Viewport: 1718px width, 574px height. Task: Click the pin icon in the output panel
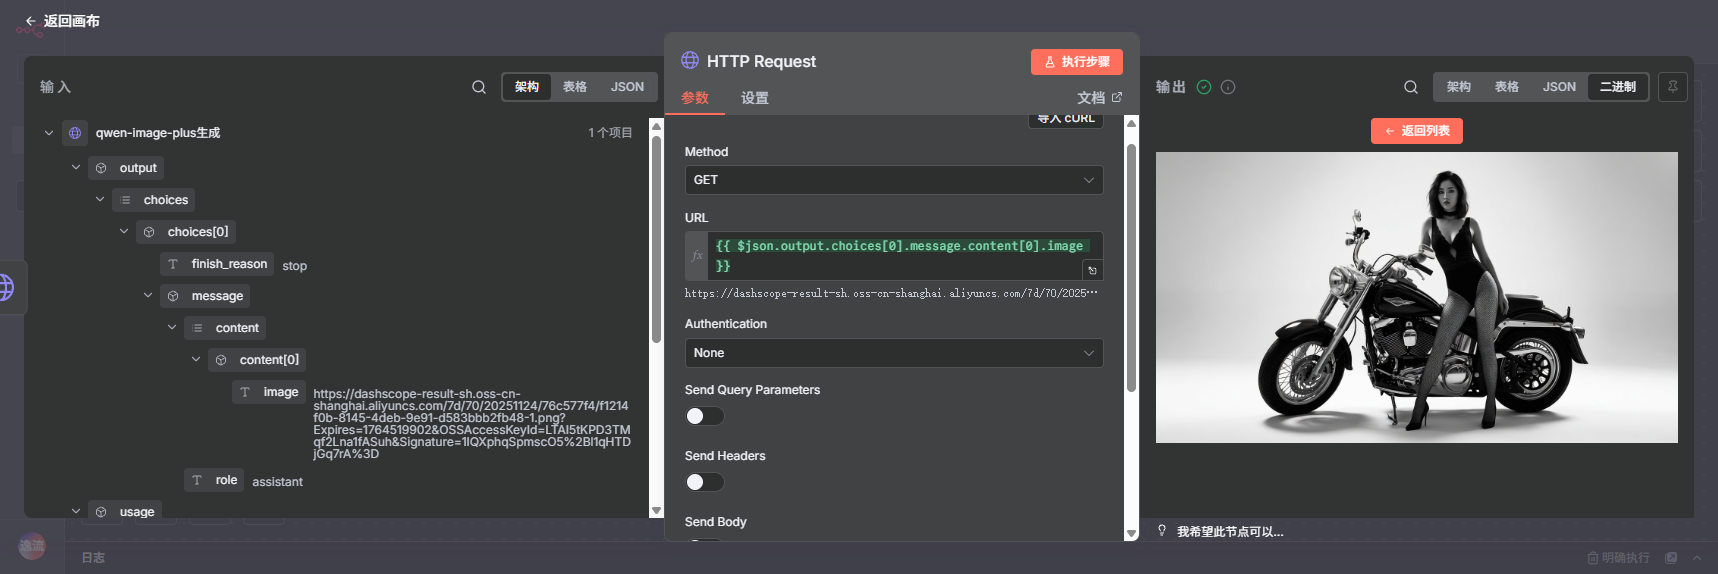click(1672, 87)
